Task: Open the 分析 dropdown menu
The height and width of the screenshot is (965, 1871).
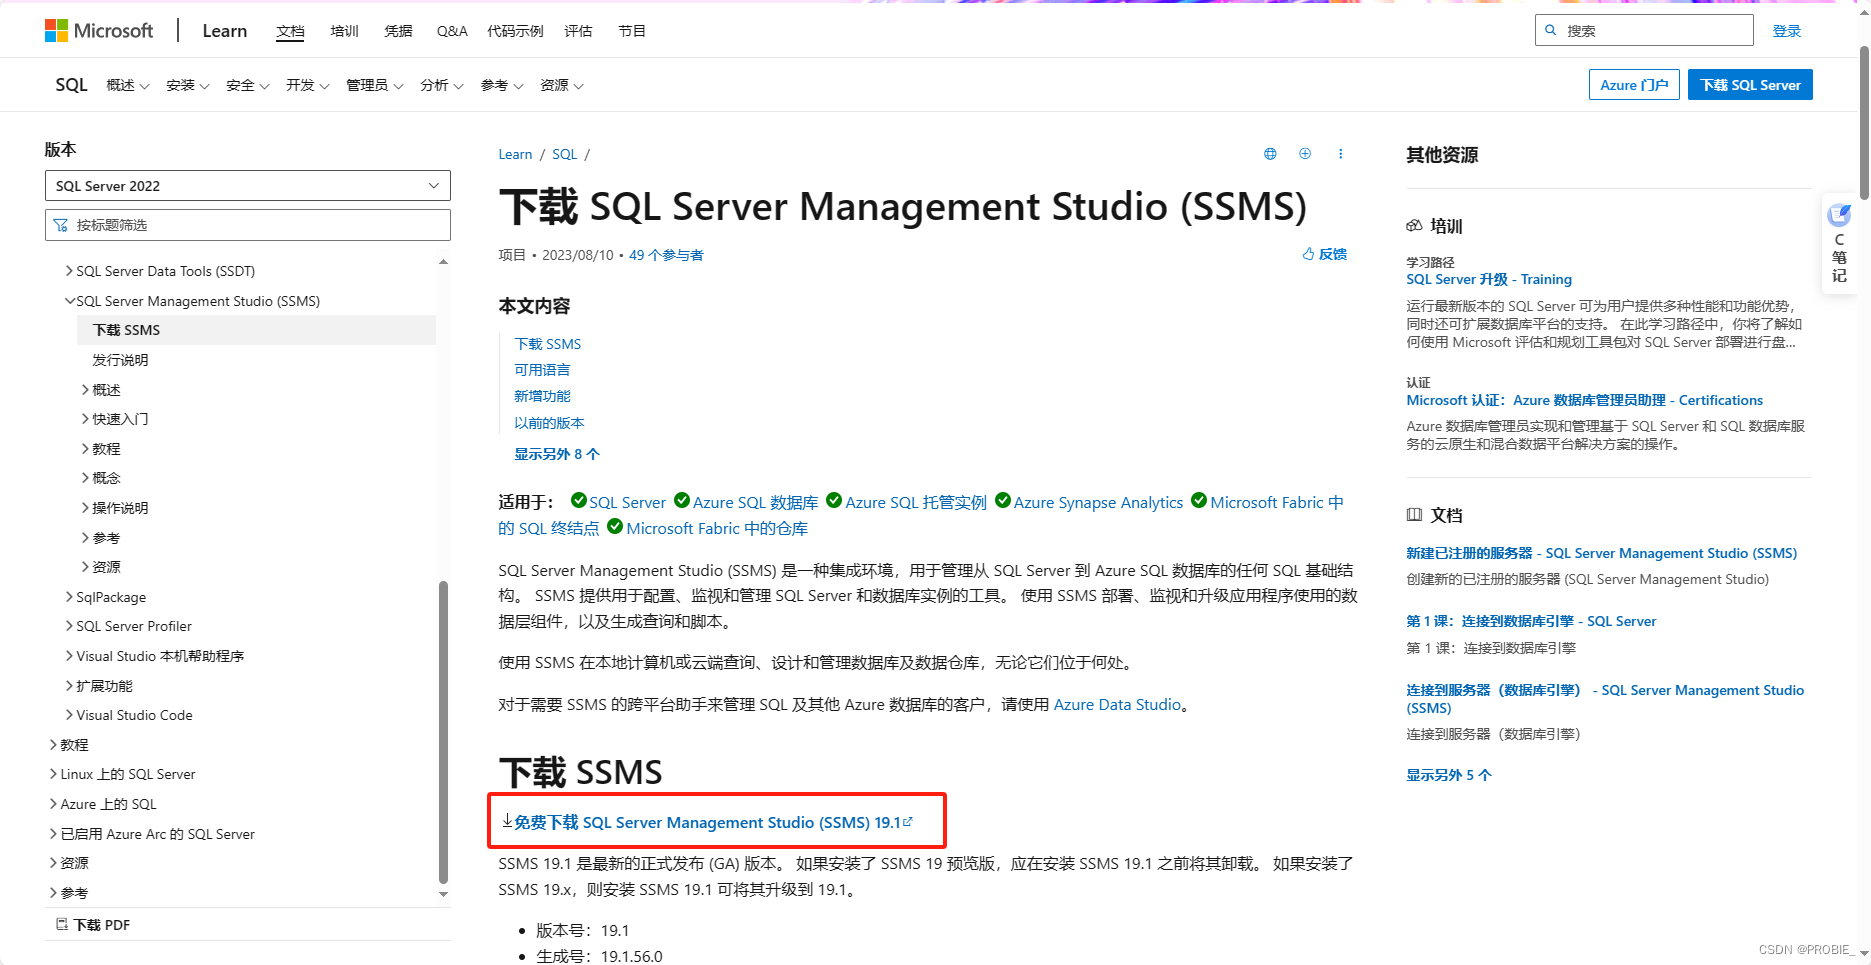Action: pyautogui.click(x=442, y=85)
